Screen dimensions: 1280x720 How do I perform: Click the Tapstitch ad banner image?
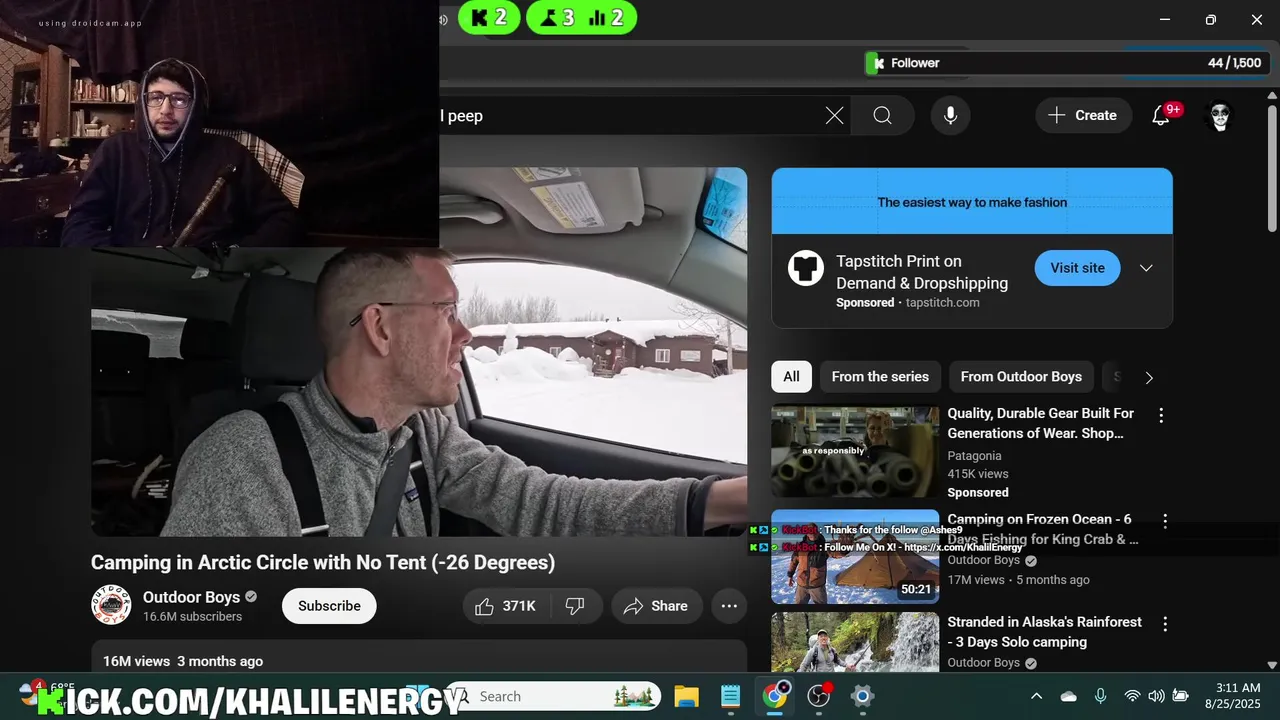tap(972, 201)
